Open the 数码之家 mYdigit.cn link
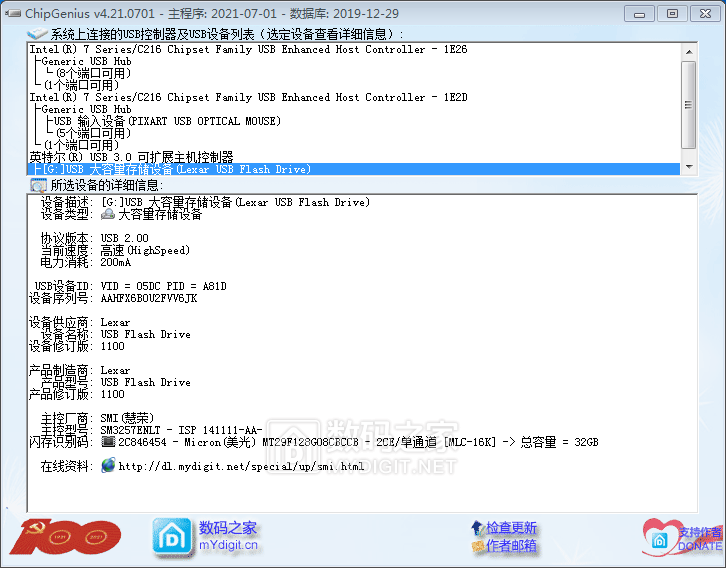 pyautogui.click(x=228, y=536)
